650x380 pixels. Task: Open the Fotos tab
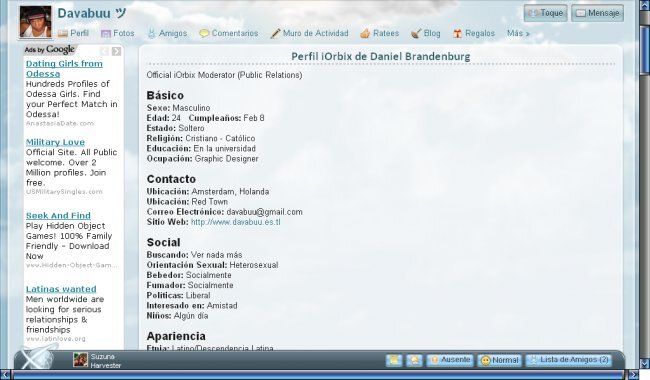tap(118, 33)
